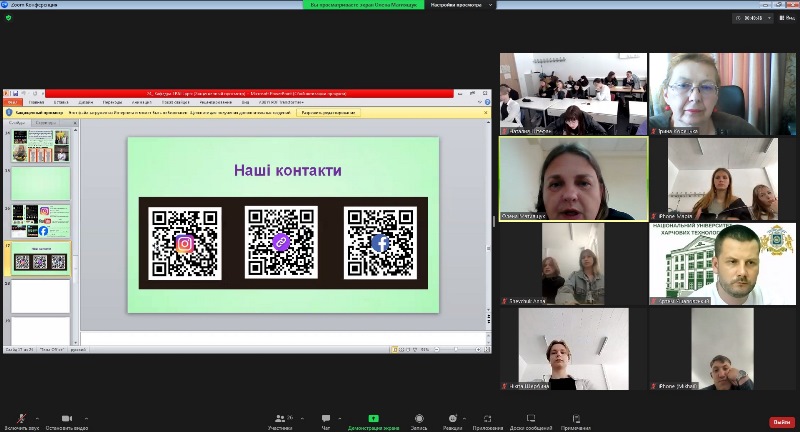Image resolution: width=800 pixels, height=432 pixels.
Task: Click Normal view icon in status bar
Action: click(x=395, y=349)
